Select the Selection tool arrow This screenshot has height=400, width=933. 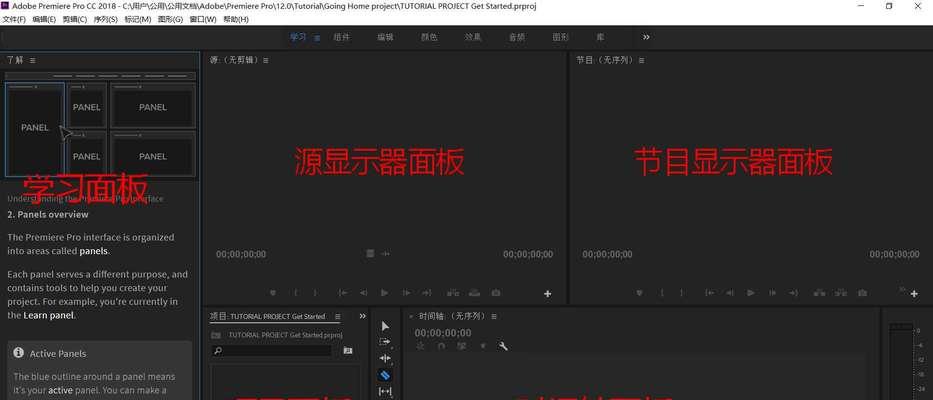(385, 326)
